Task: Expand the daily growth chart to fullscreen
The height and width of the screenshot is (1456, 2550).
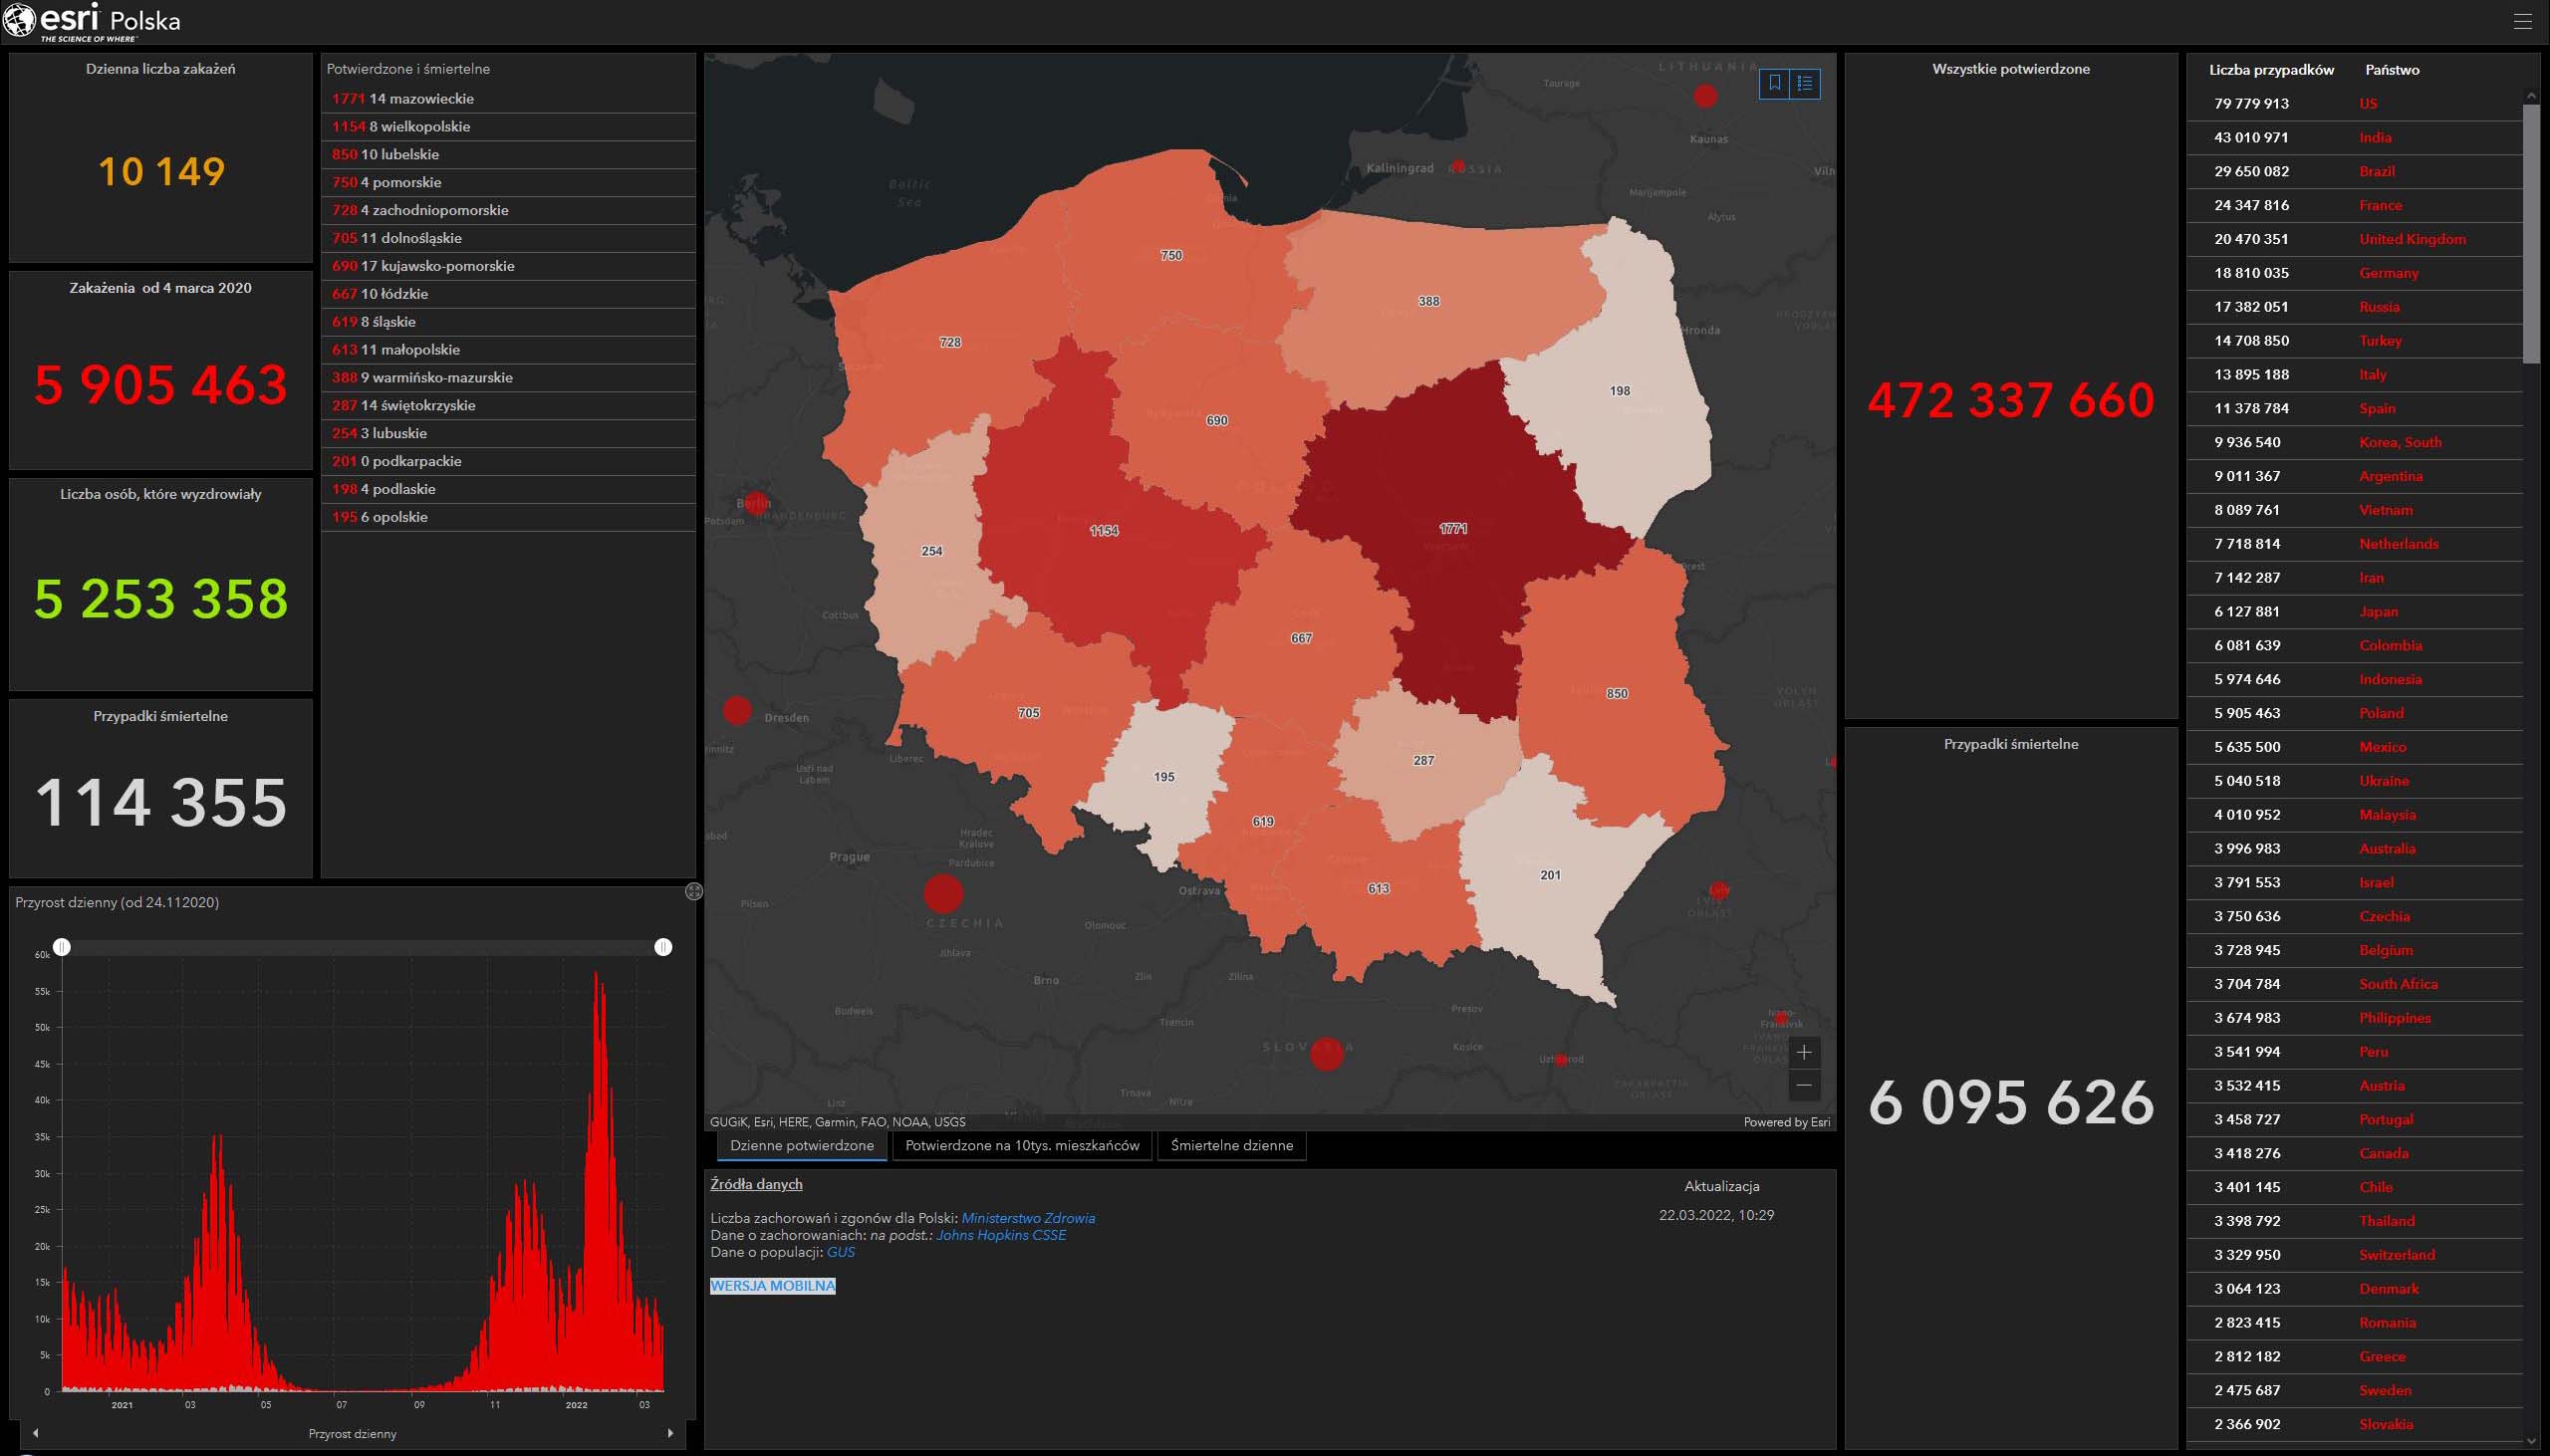Action: click(694, 891)
